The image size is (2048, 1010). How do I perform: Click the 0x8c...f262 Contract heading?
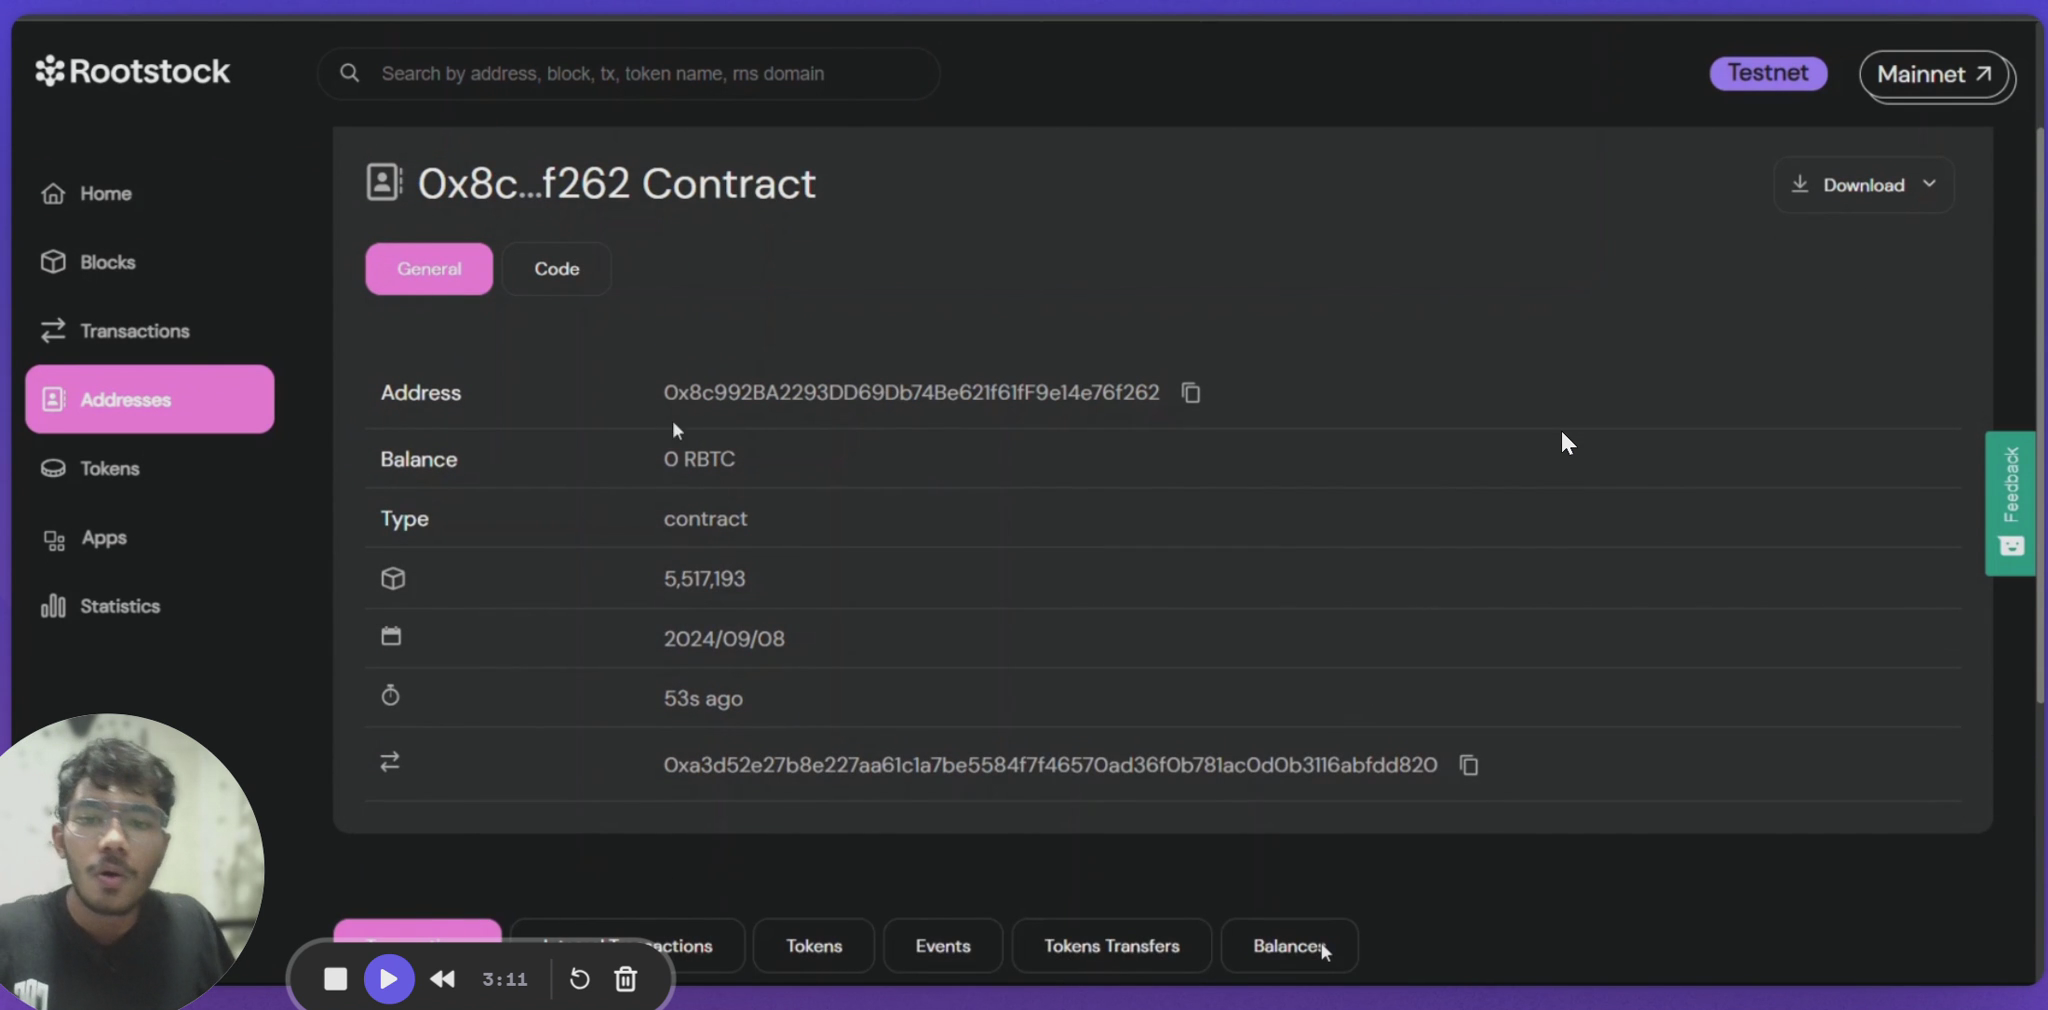tap(616, 184)
